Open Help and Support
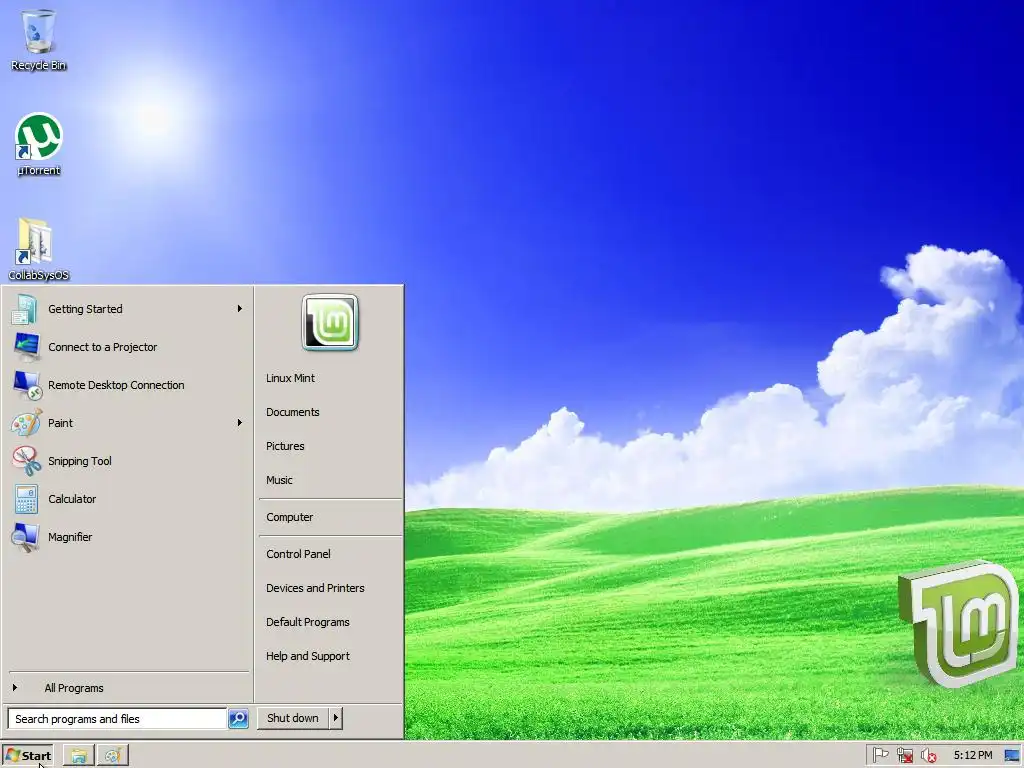 (x=308, y=656)
